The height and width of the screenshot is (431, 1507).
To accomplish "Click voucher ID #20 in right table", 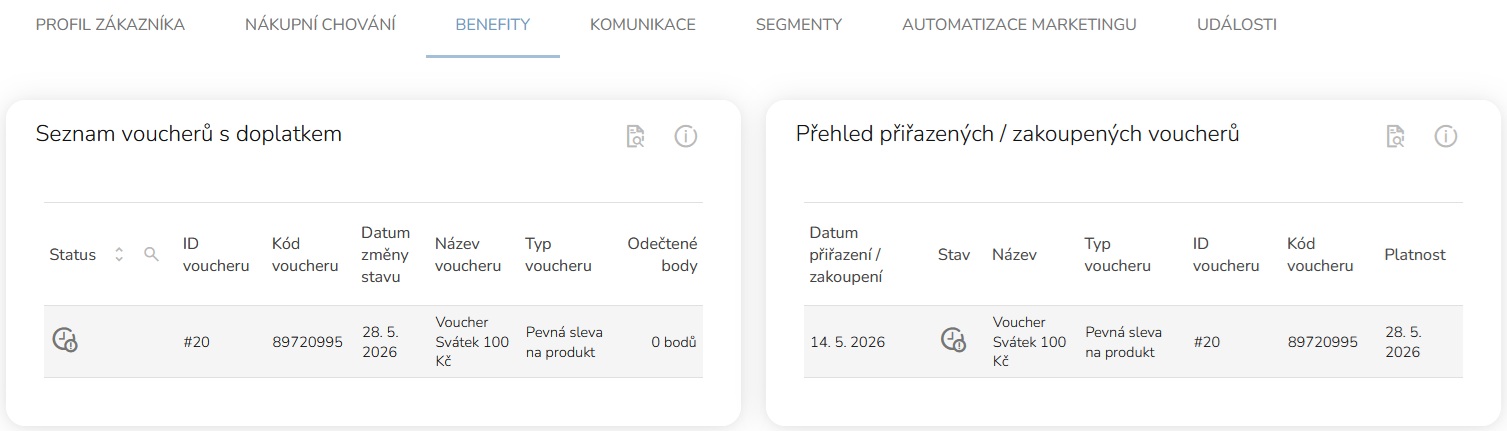I will pos(1207,342).
